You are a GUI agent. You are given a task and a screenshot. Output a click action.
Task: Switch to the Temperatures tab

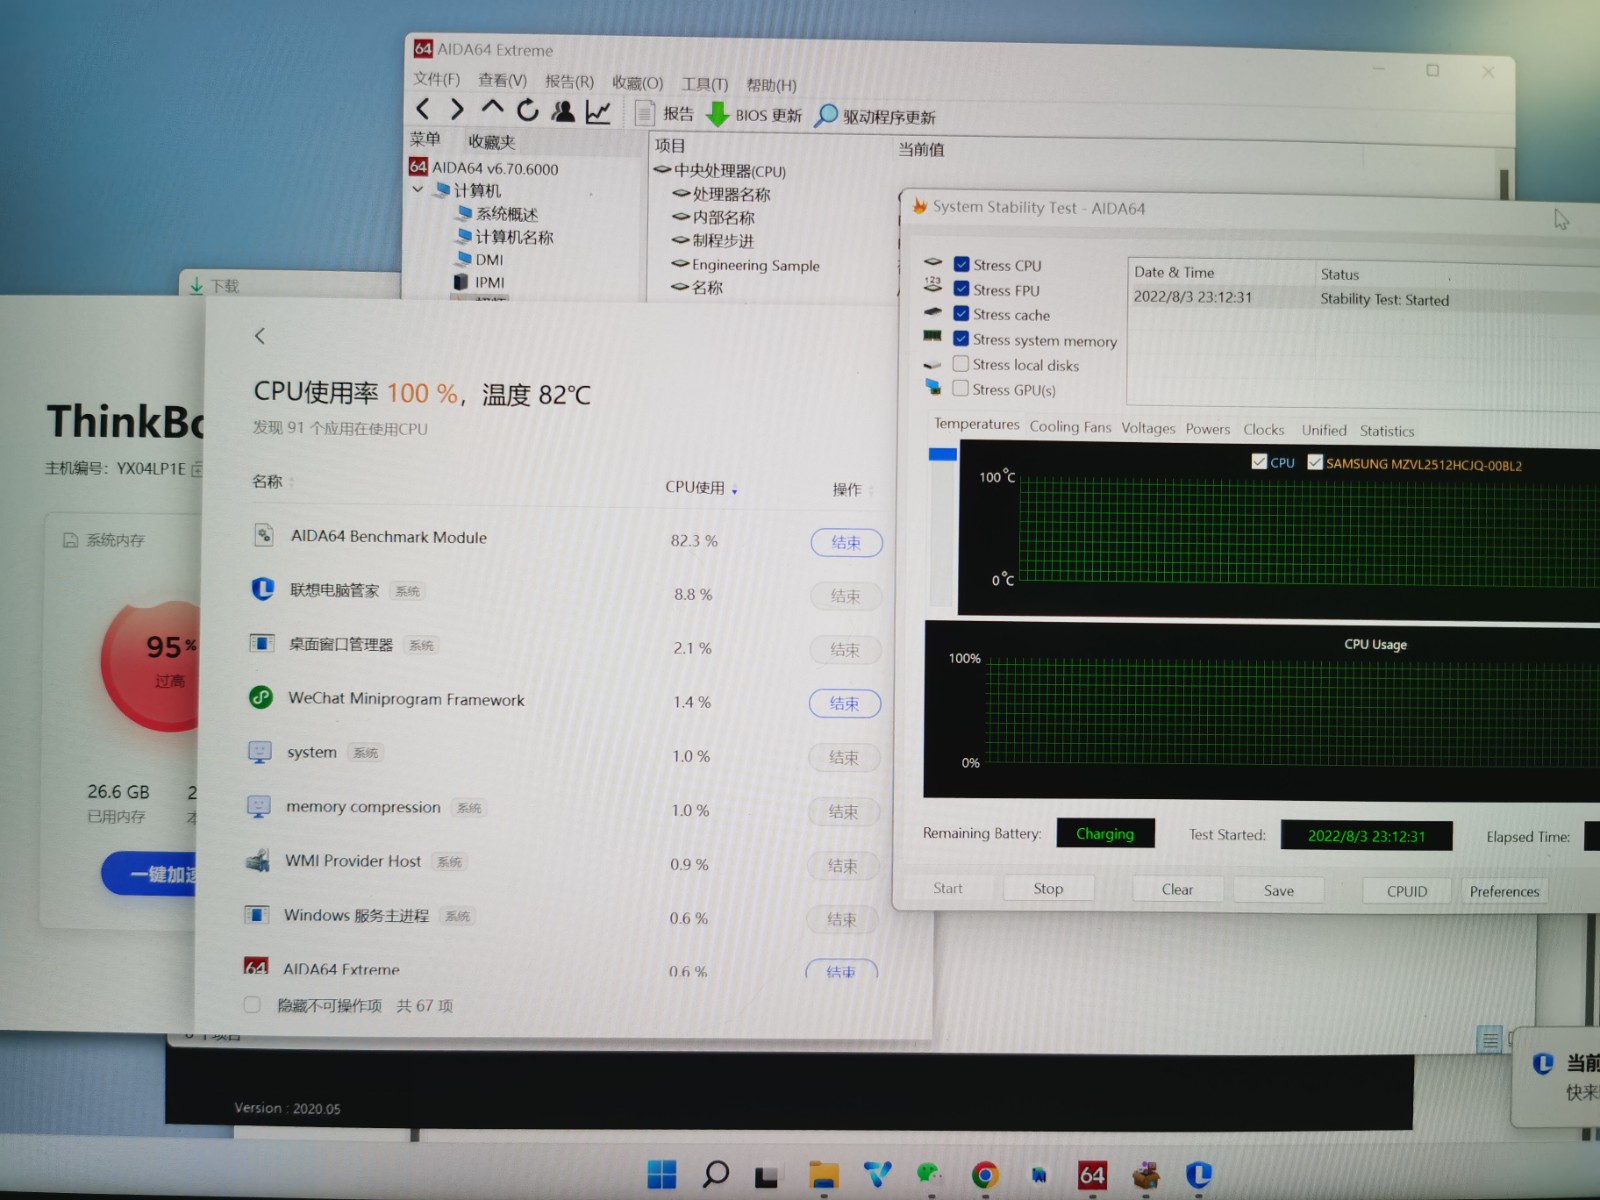(976, 424)
